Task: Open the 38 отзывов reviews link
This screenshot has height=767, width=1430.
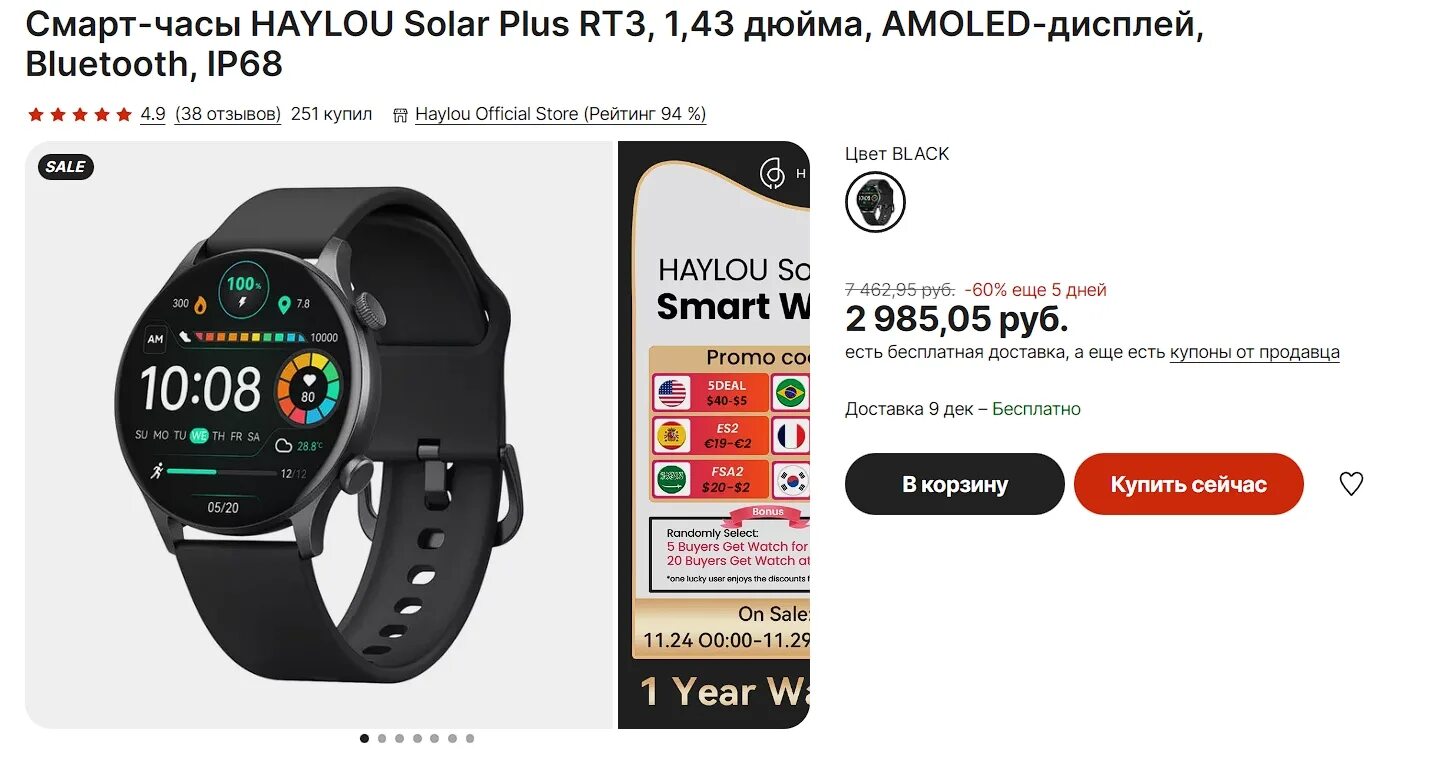Action: tap(228, 114)
